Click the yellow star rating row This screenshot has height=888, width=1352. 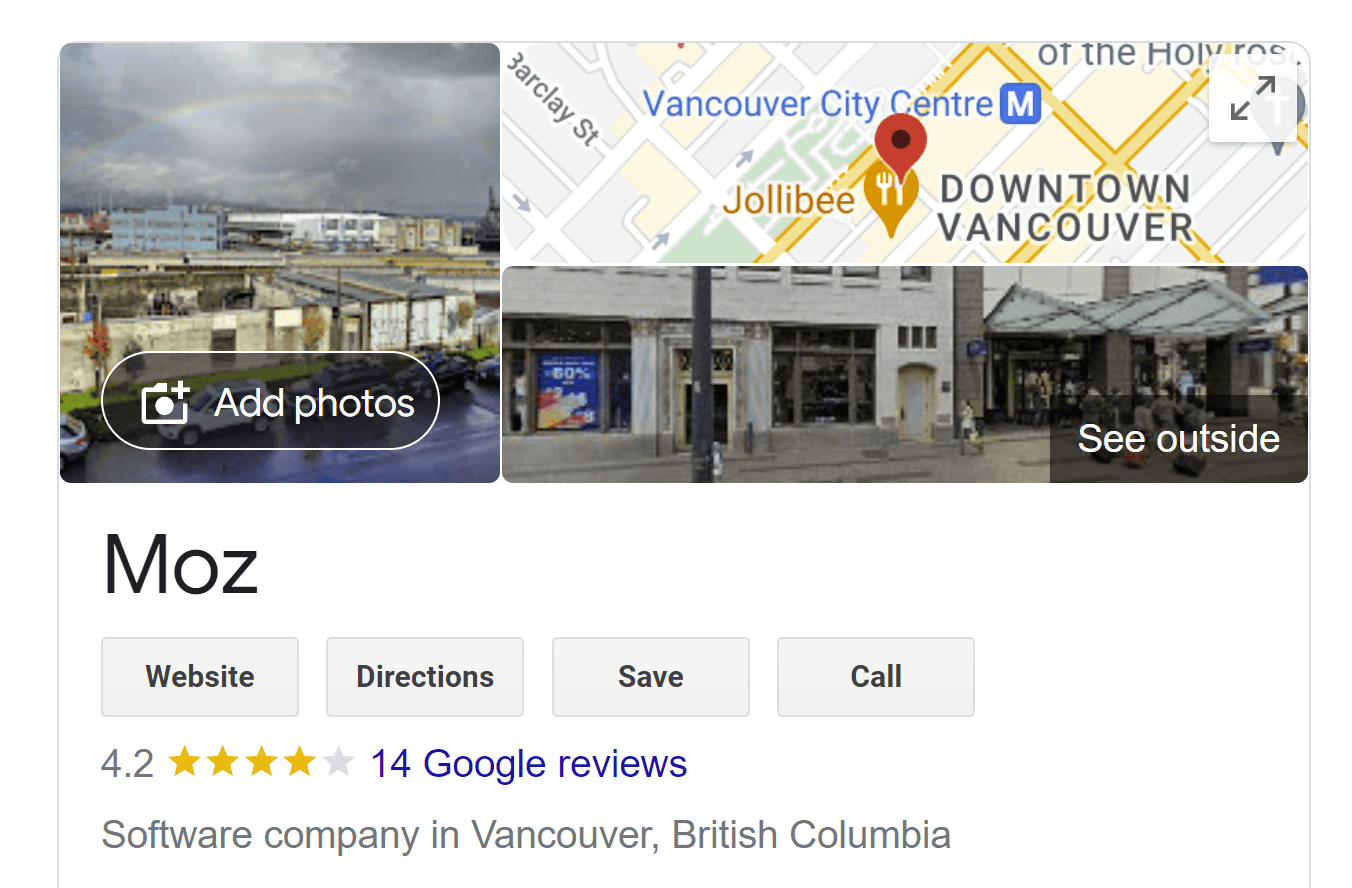click(261, 764)
